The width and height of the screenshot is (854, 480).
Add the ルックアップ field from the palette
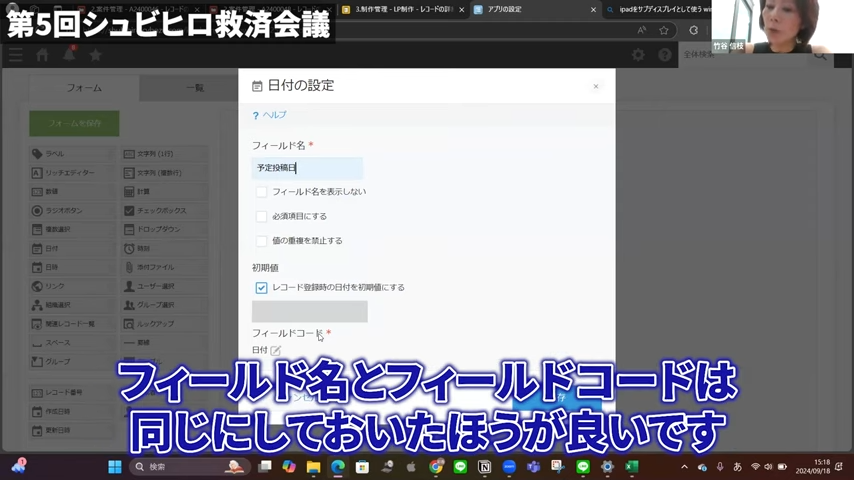[164, 324]
